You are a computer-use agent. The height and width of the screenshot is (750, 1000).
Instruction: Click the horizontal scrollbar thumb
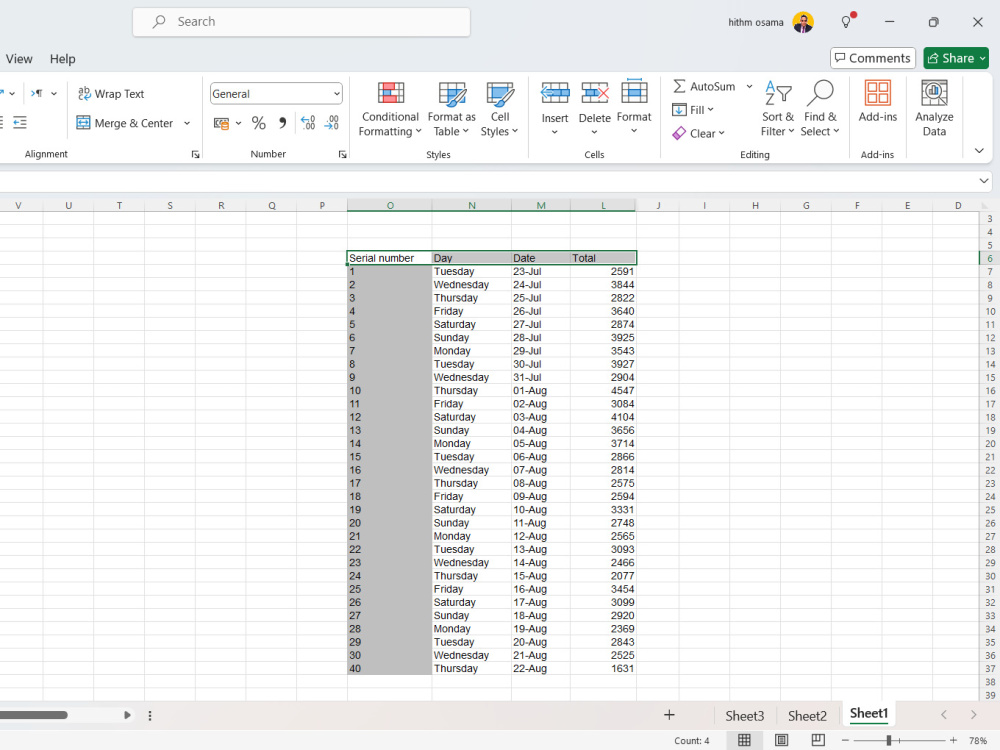[32, 715]
